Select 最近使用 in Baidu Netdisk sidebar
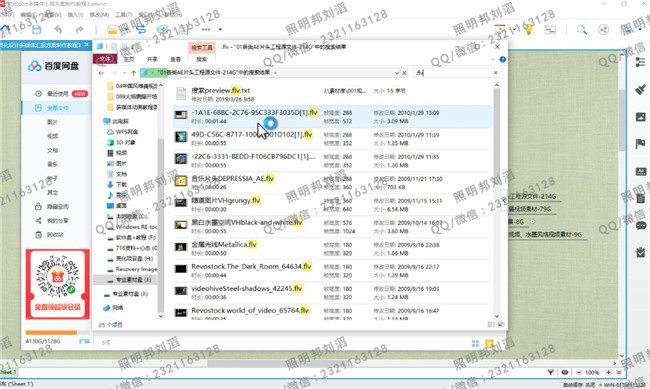Screen dimensions: 650x389 58,94
